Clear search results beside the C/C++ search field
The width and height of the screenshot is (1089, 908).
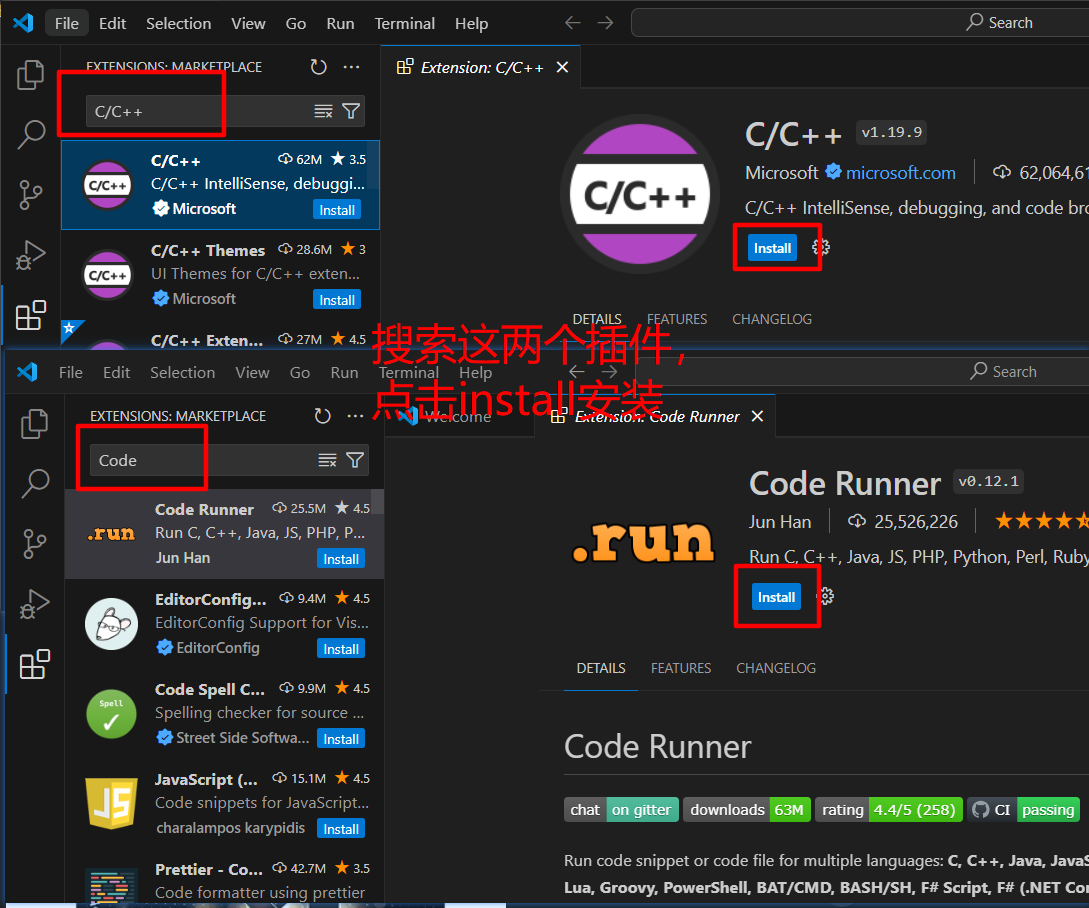click(323, 111)
